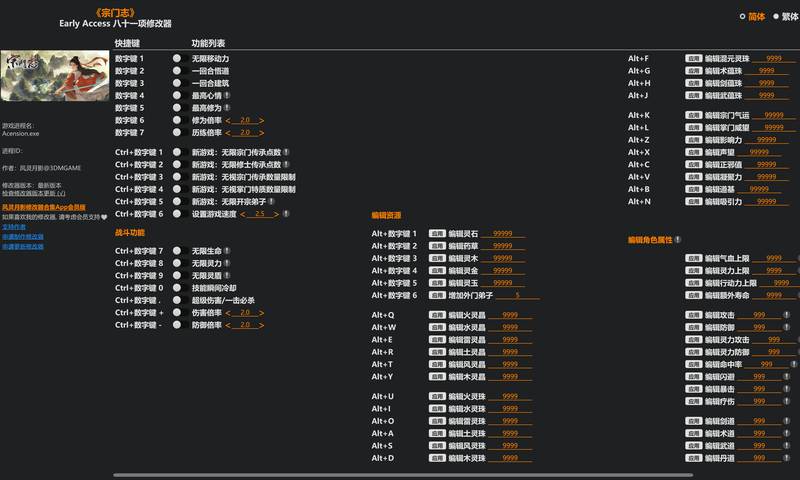Toggle 无限移动力 on
This screenshot has height=480, width=800.
[177, 58]
